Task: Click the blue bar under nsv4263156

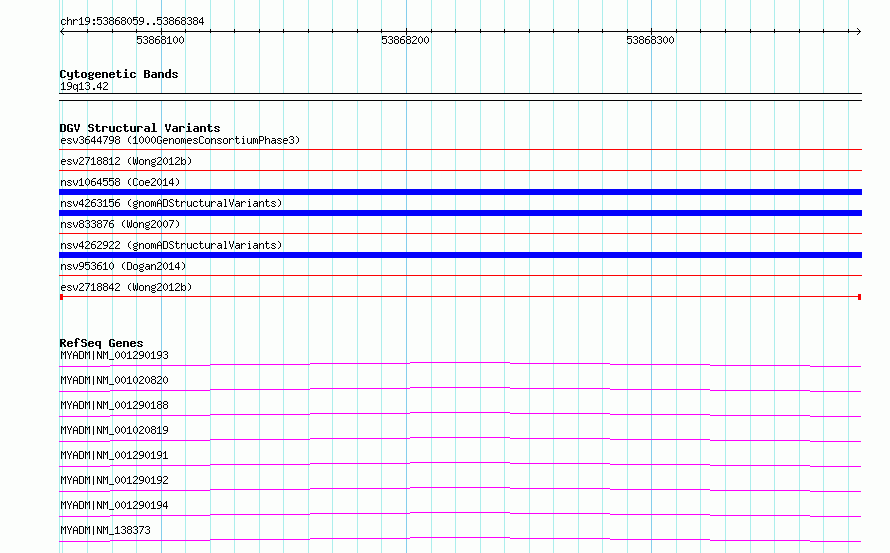Action: coord(460,213)
